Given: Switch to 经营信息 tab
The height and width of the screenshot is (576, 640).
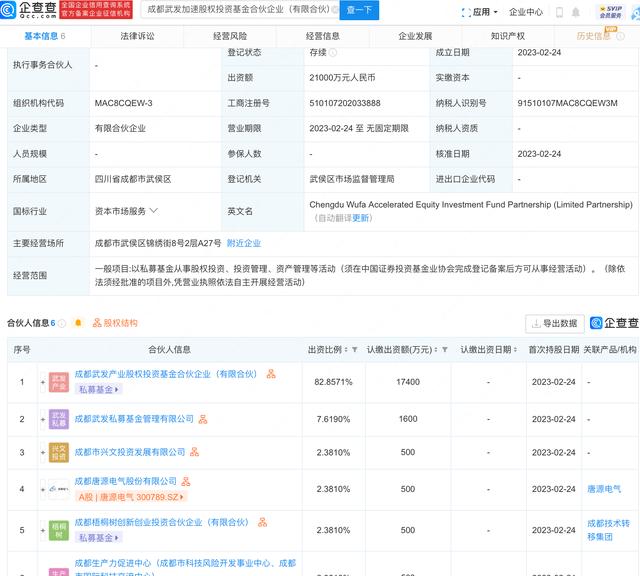Looking at the screenshot, I should pos(322,36).
